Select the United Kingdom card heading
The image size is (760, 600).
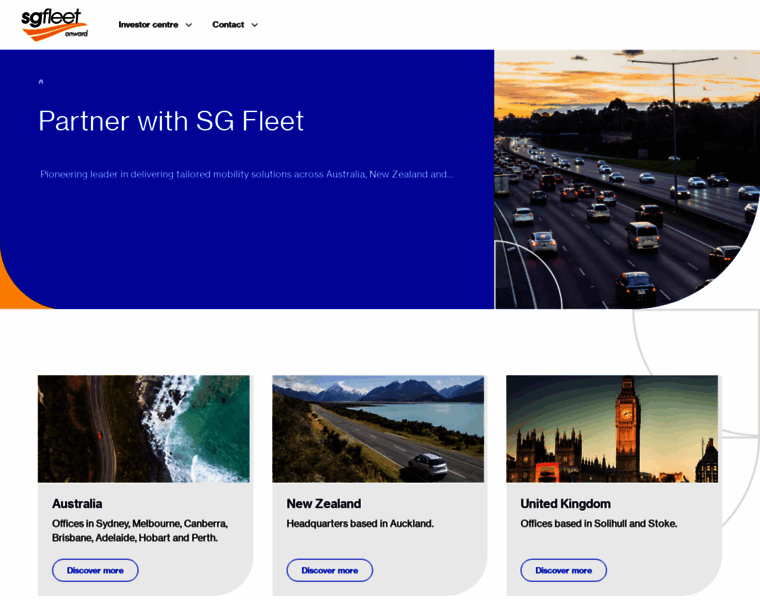(566, 504)
